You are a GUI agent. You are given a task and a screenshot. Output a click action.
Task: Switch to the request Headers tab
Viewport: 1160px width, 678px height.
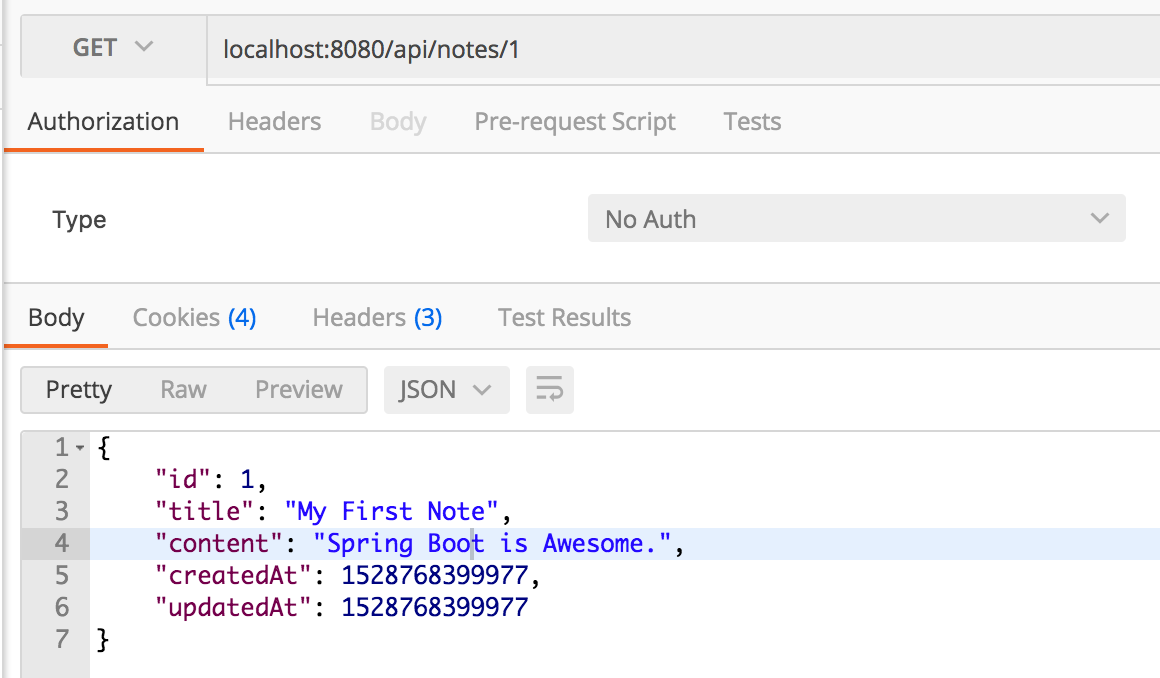coord(274,122)
